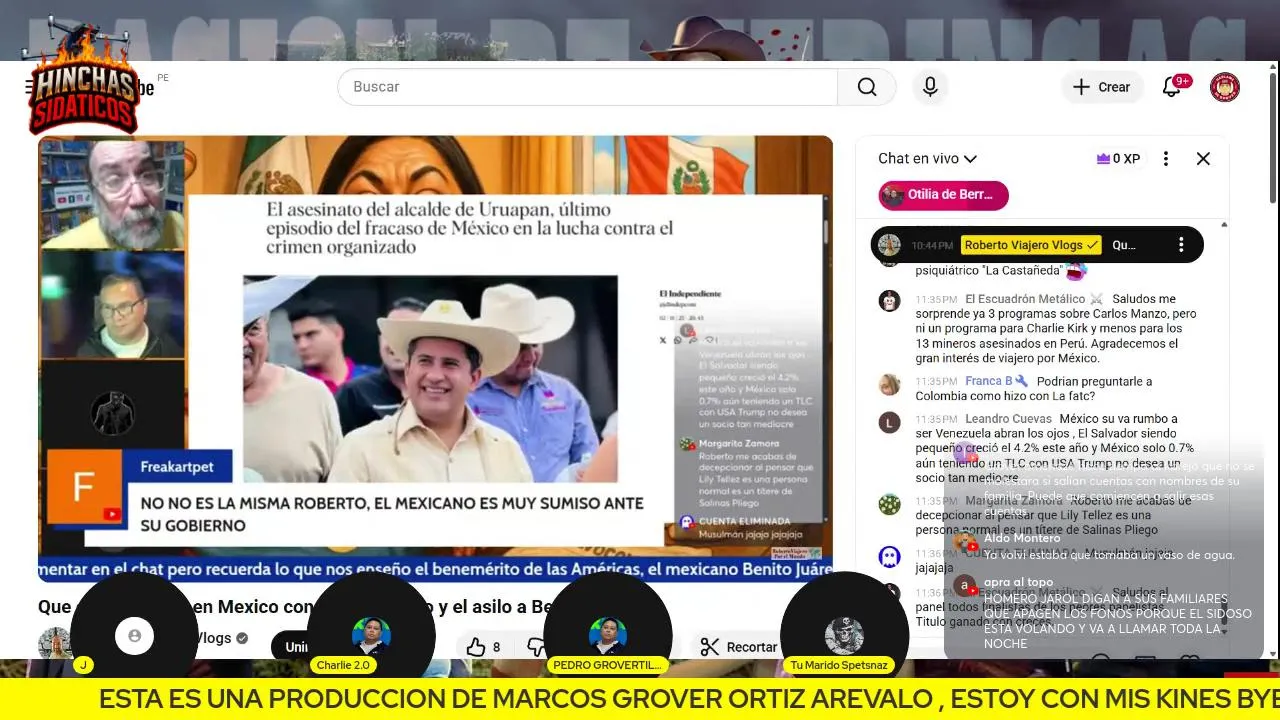Click El Escuadrón Metálico's chat avatar
1280x720 pixels.
889,300
